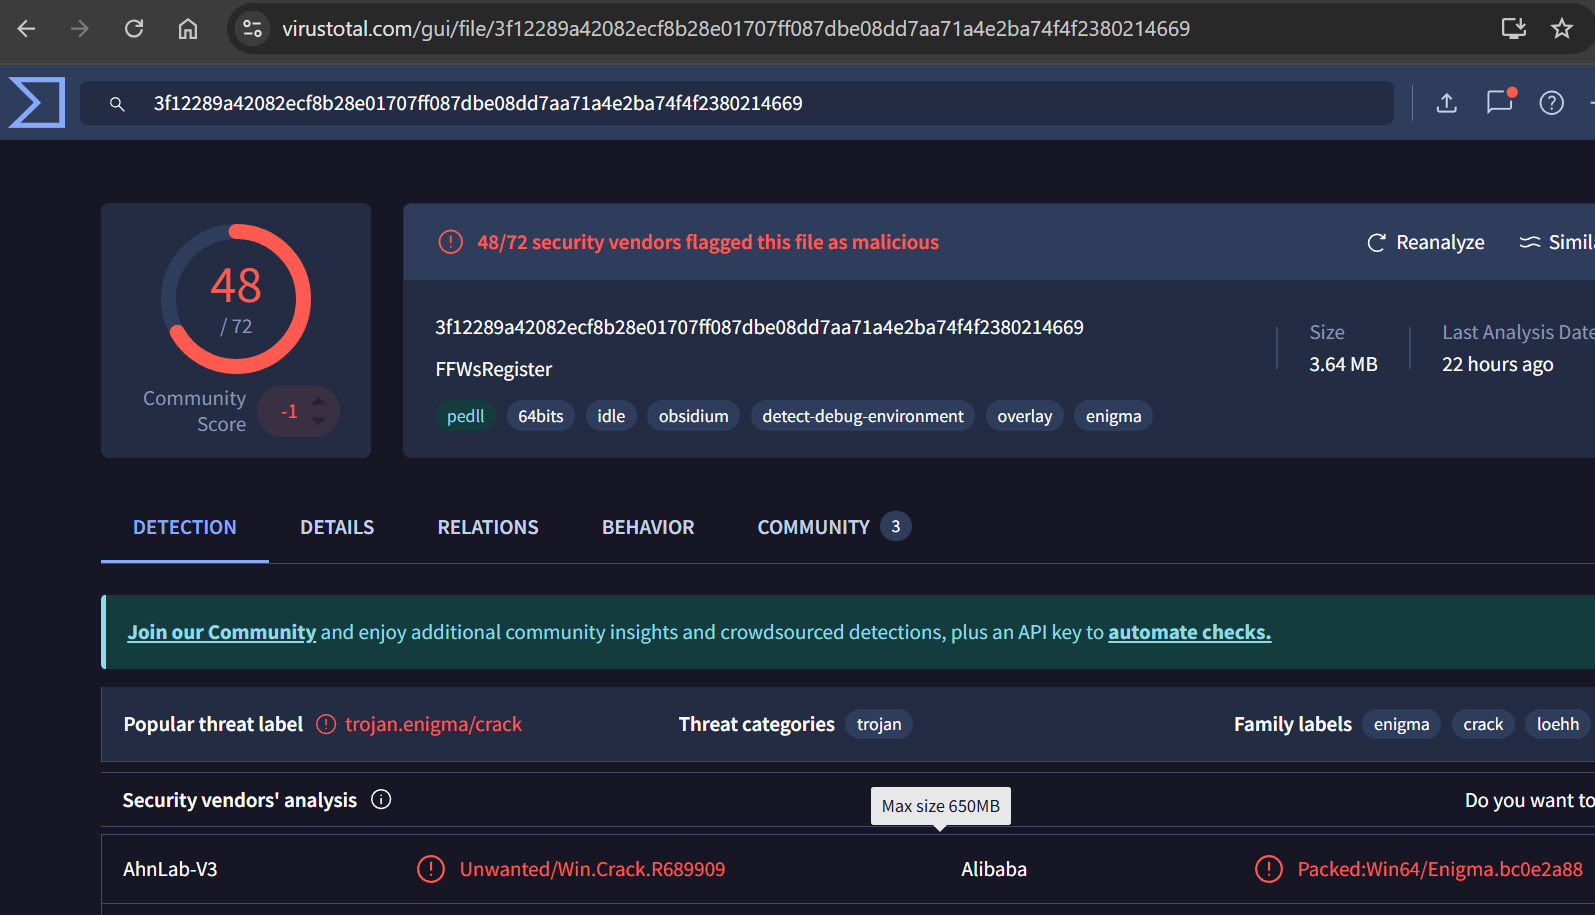The width and height of the screenshot is (1595, 915).
Task: Open the upload file icon
Action: (x=1447, y=103)
